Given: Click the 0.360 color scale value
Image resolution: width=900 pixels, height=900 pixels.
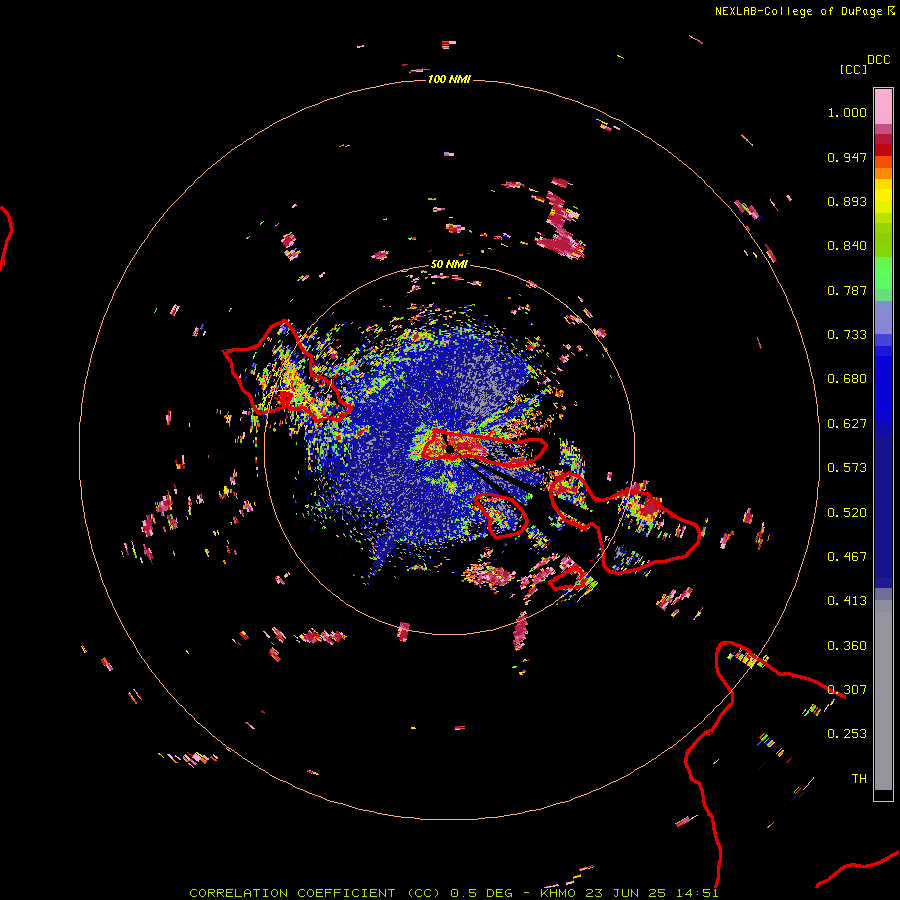Looking at the screenshot, I should point(847,646).
